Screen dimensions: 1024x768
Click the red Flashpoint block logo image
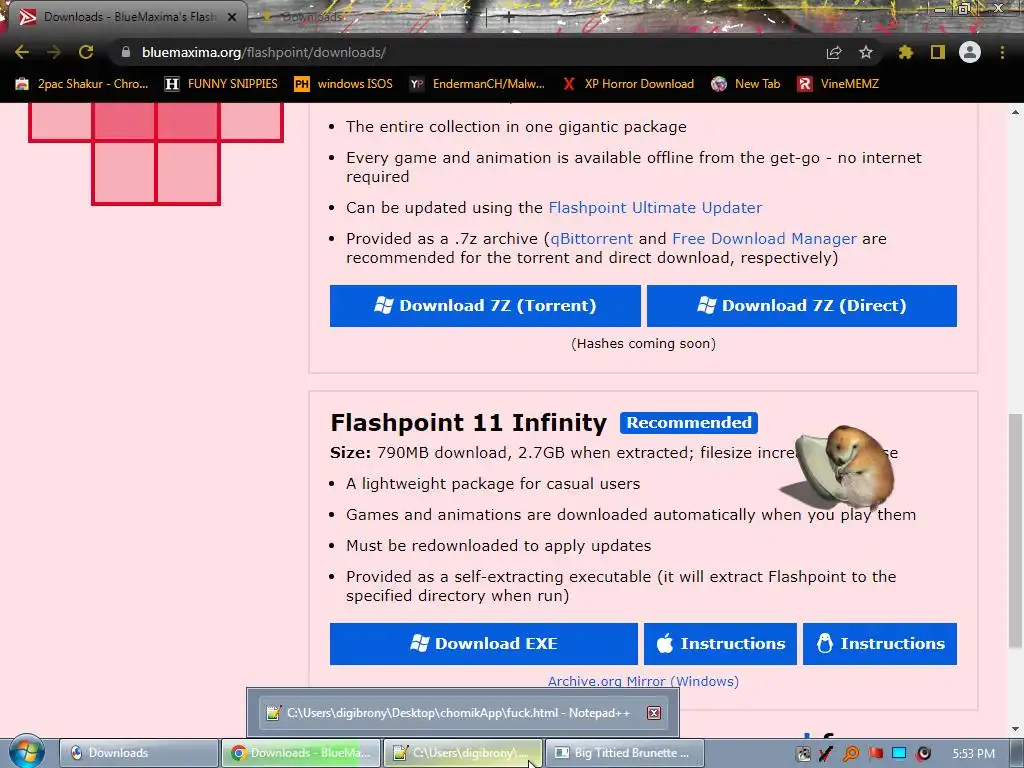(x=155, y=154)
